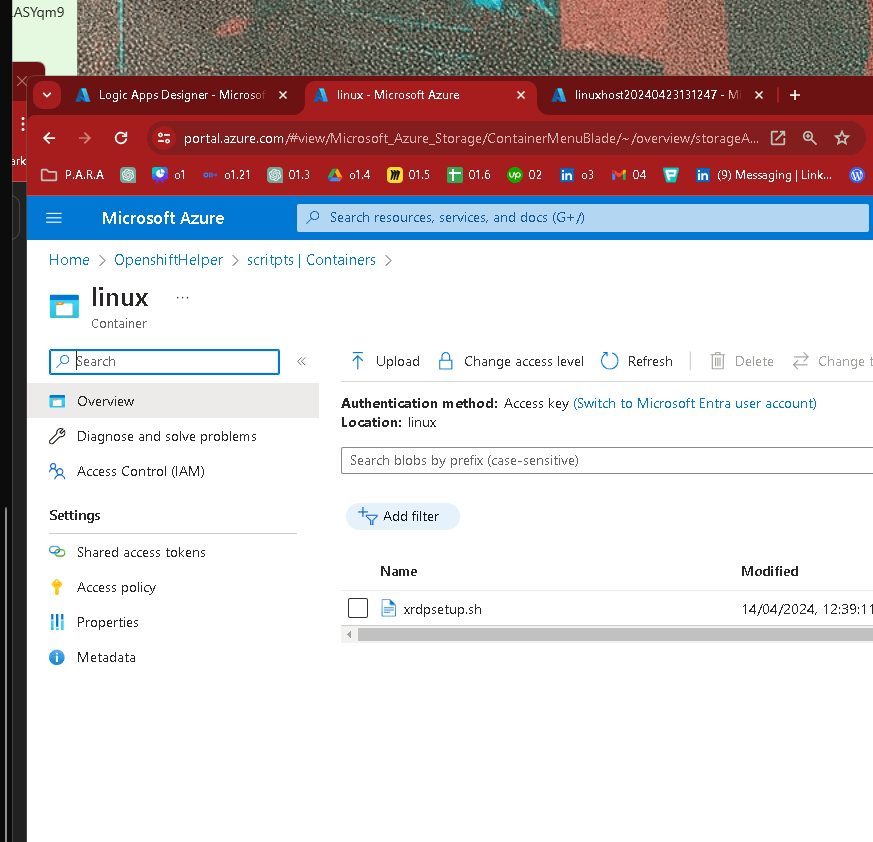Open the 01.6 bookmark
The width and height of the screenshot is (873, 842).
coord(469,175)
